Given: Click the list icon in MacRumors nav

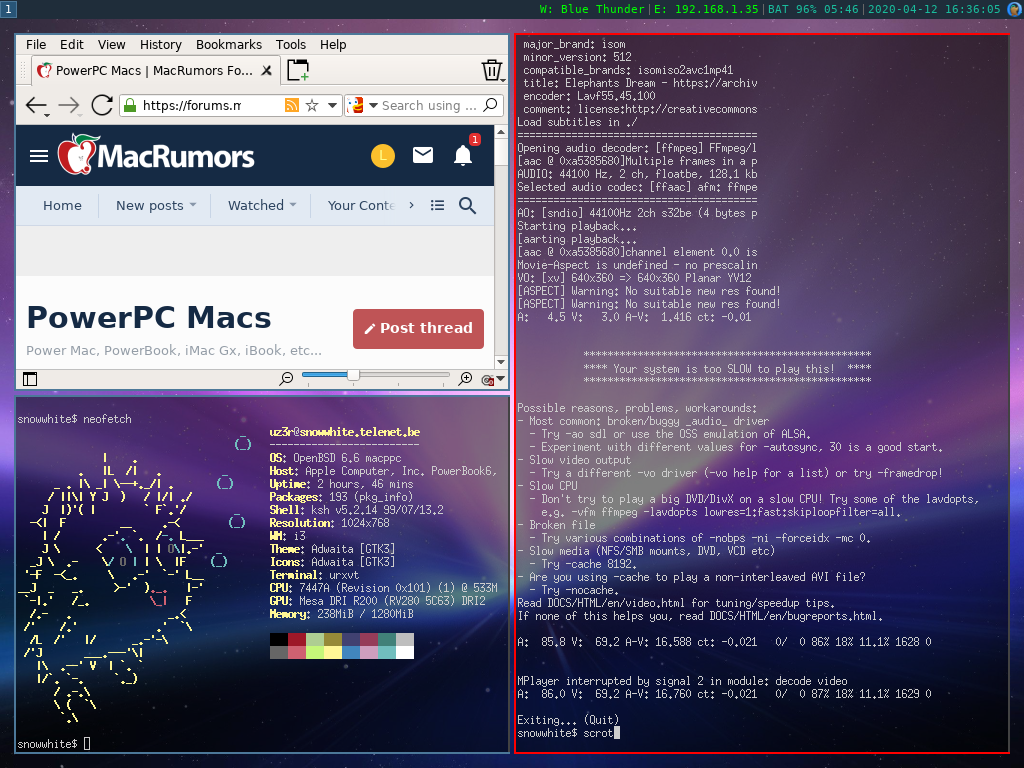Looking at the screenshot, I should pos(438,205).
